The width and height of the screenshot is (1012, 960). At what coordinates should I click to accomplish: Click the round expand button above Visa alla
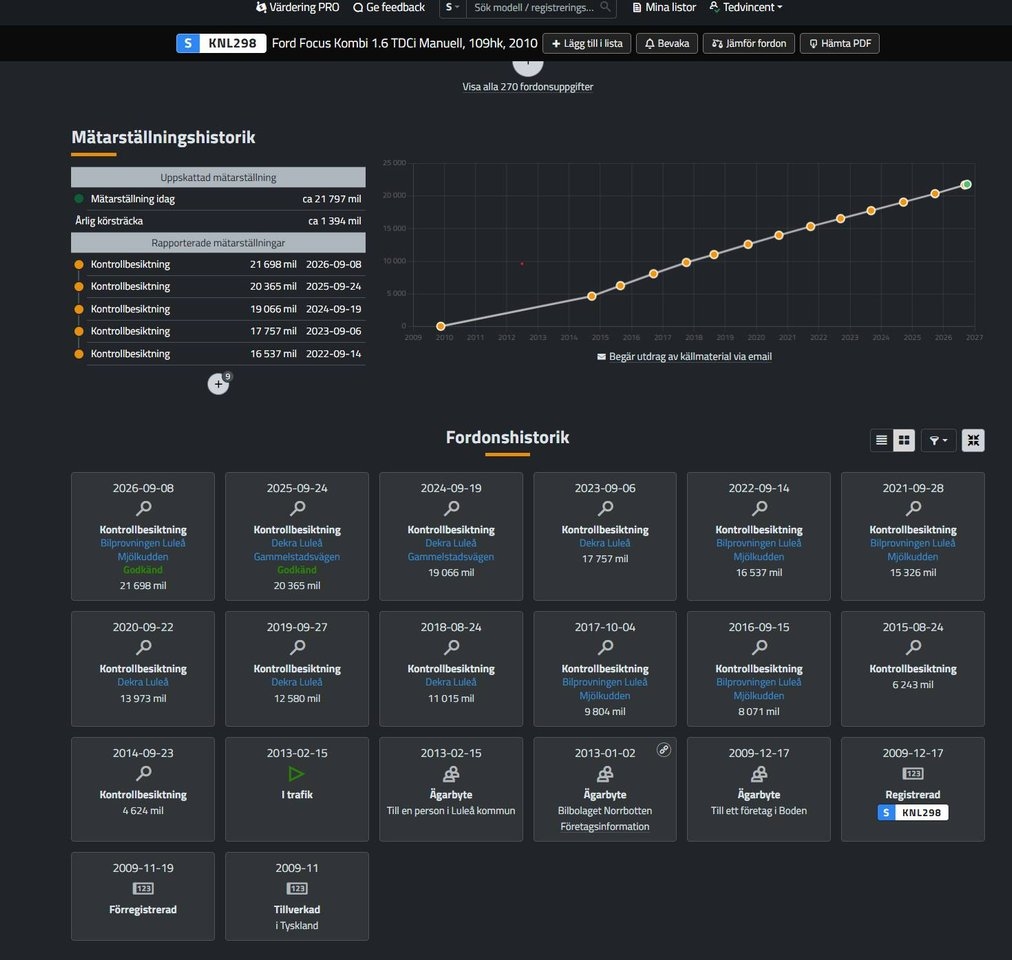[527, 64]
